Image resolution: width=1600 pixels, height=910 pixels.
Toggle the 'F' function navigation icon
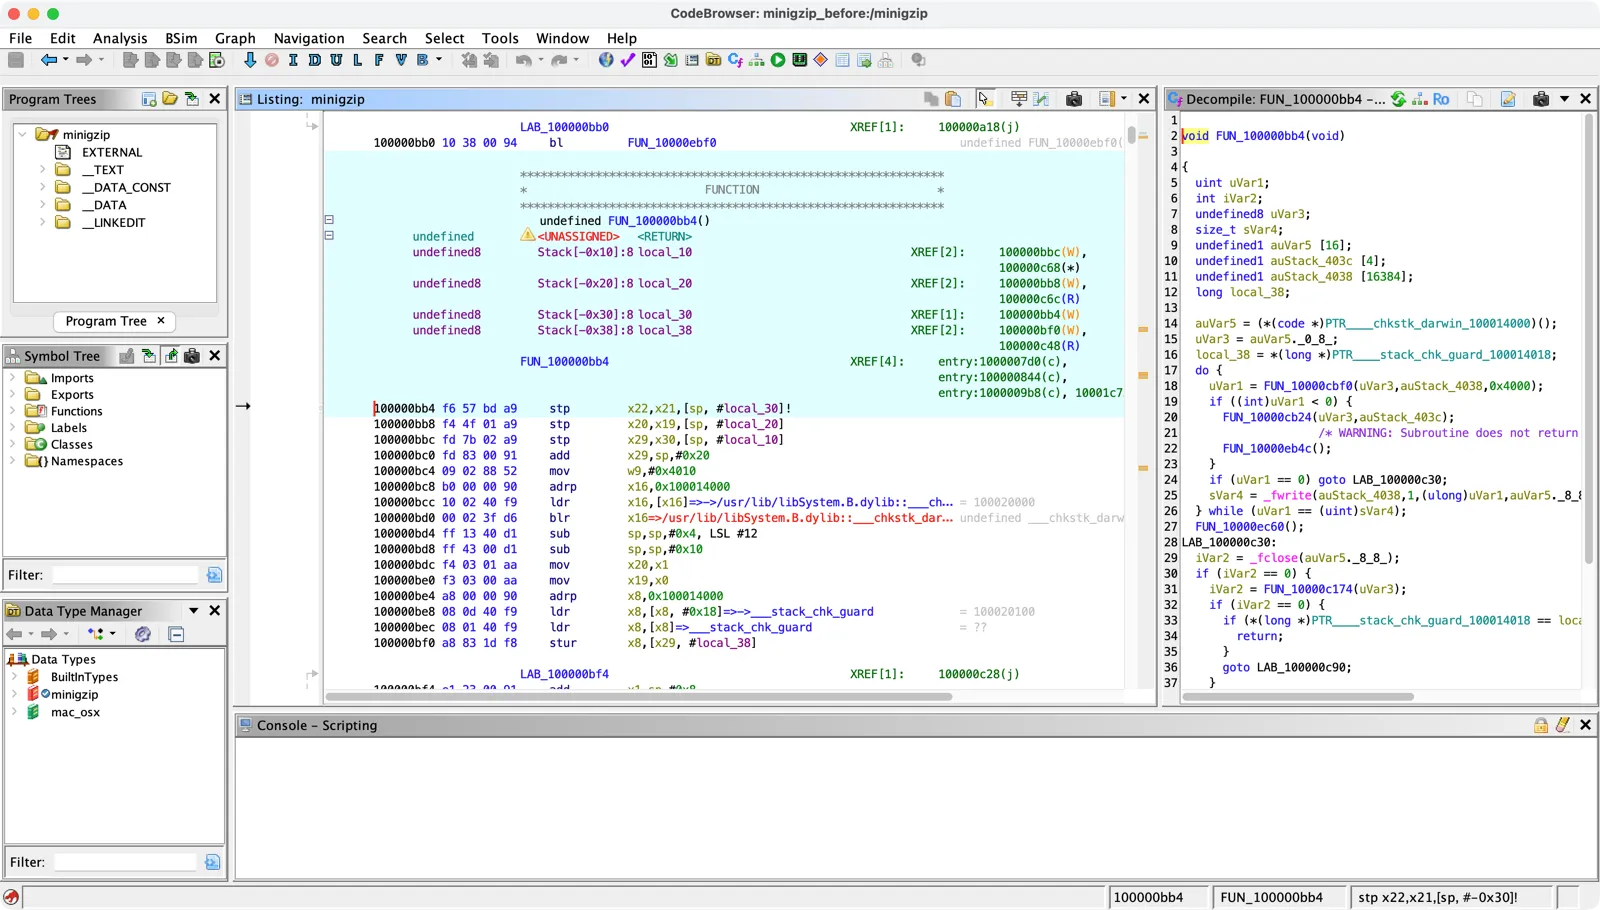(379, 60)
